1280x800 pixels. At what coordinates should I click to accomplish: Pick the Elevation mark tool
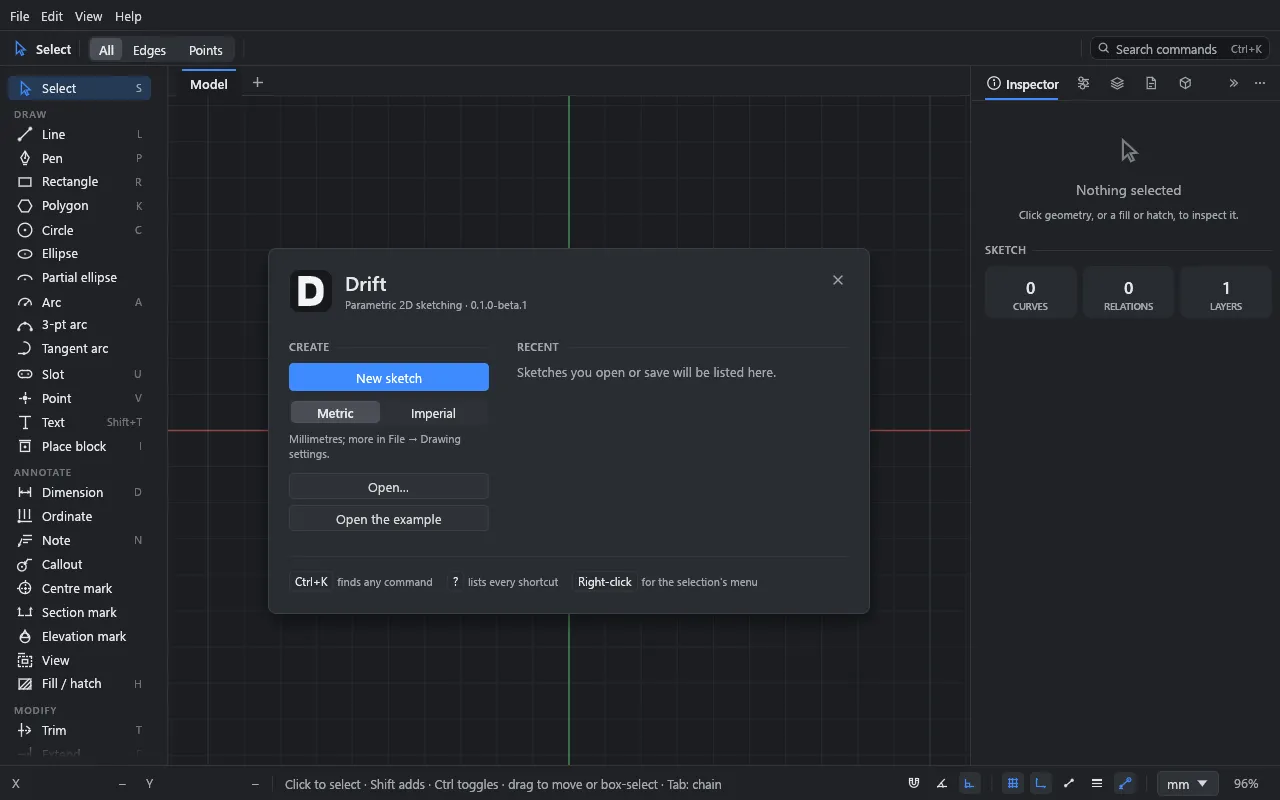(x=80, y=636)
